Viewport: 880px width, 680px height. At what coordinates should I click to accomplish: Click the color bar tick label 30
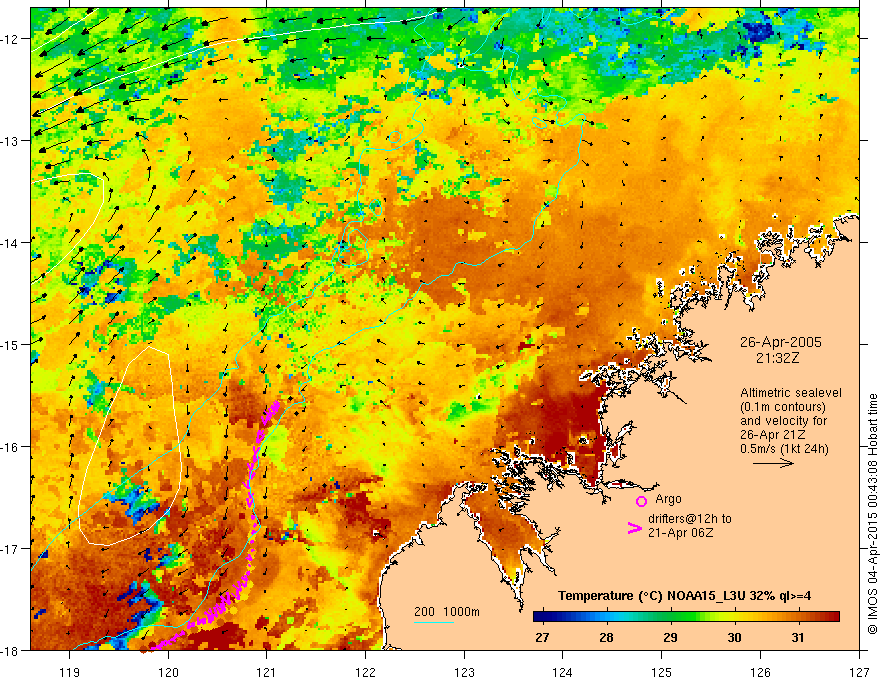tap(734, 637)
